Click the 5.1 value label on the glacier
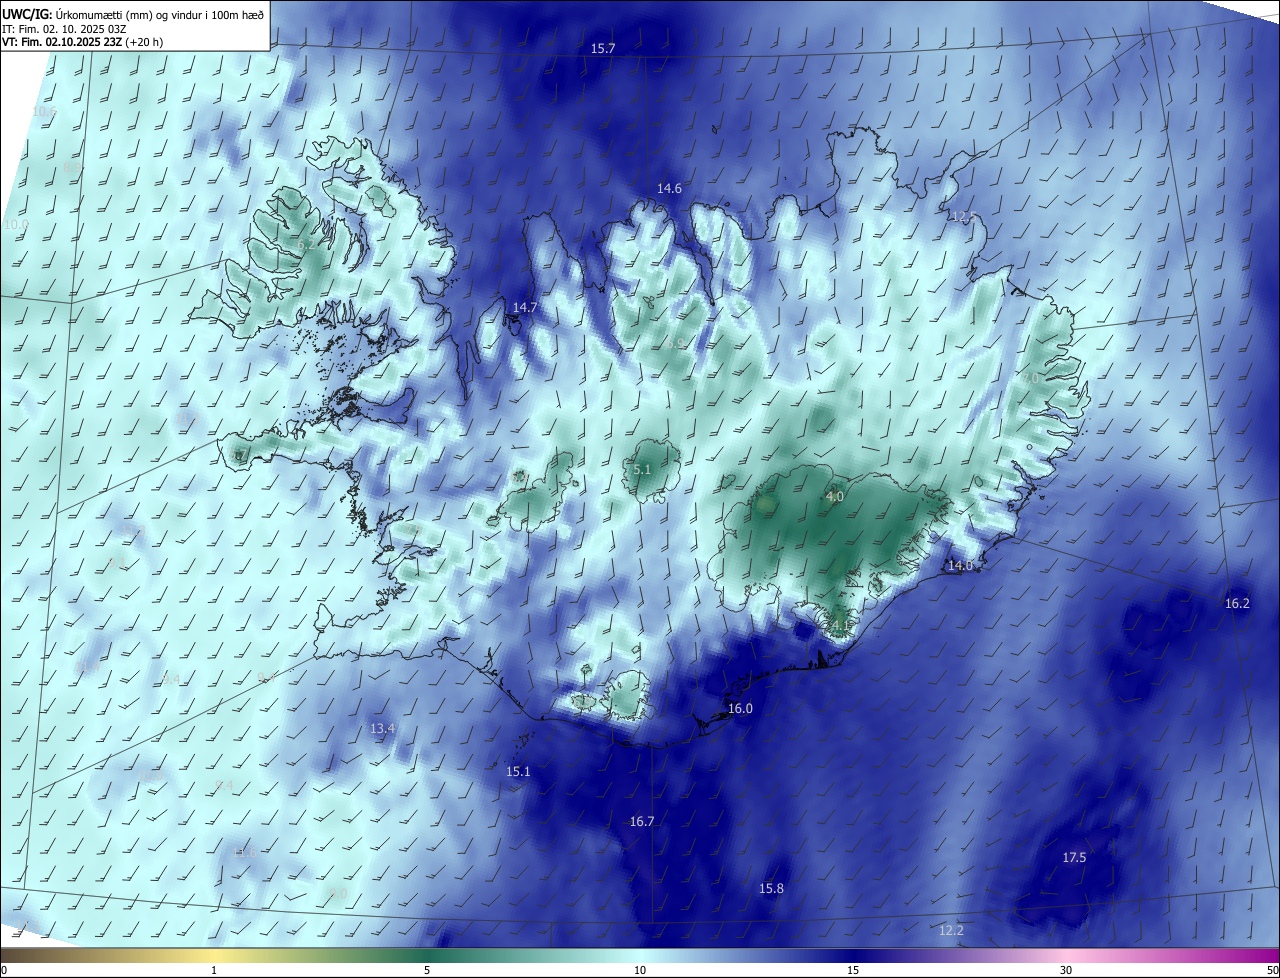Image resolution: width=1280 pixels, height=978 pixels. tap(642, 469)
